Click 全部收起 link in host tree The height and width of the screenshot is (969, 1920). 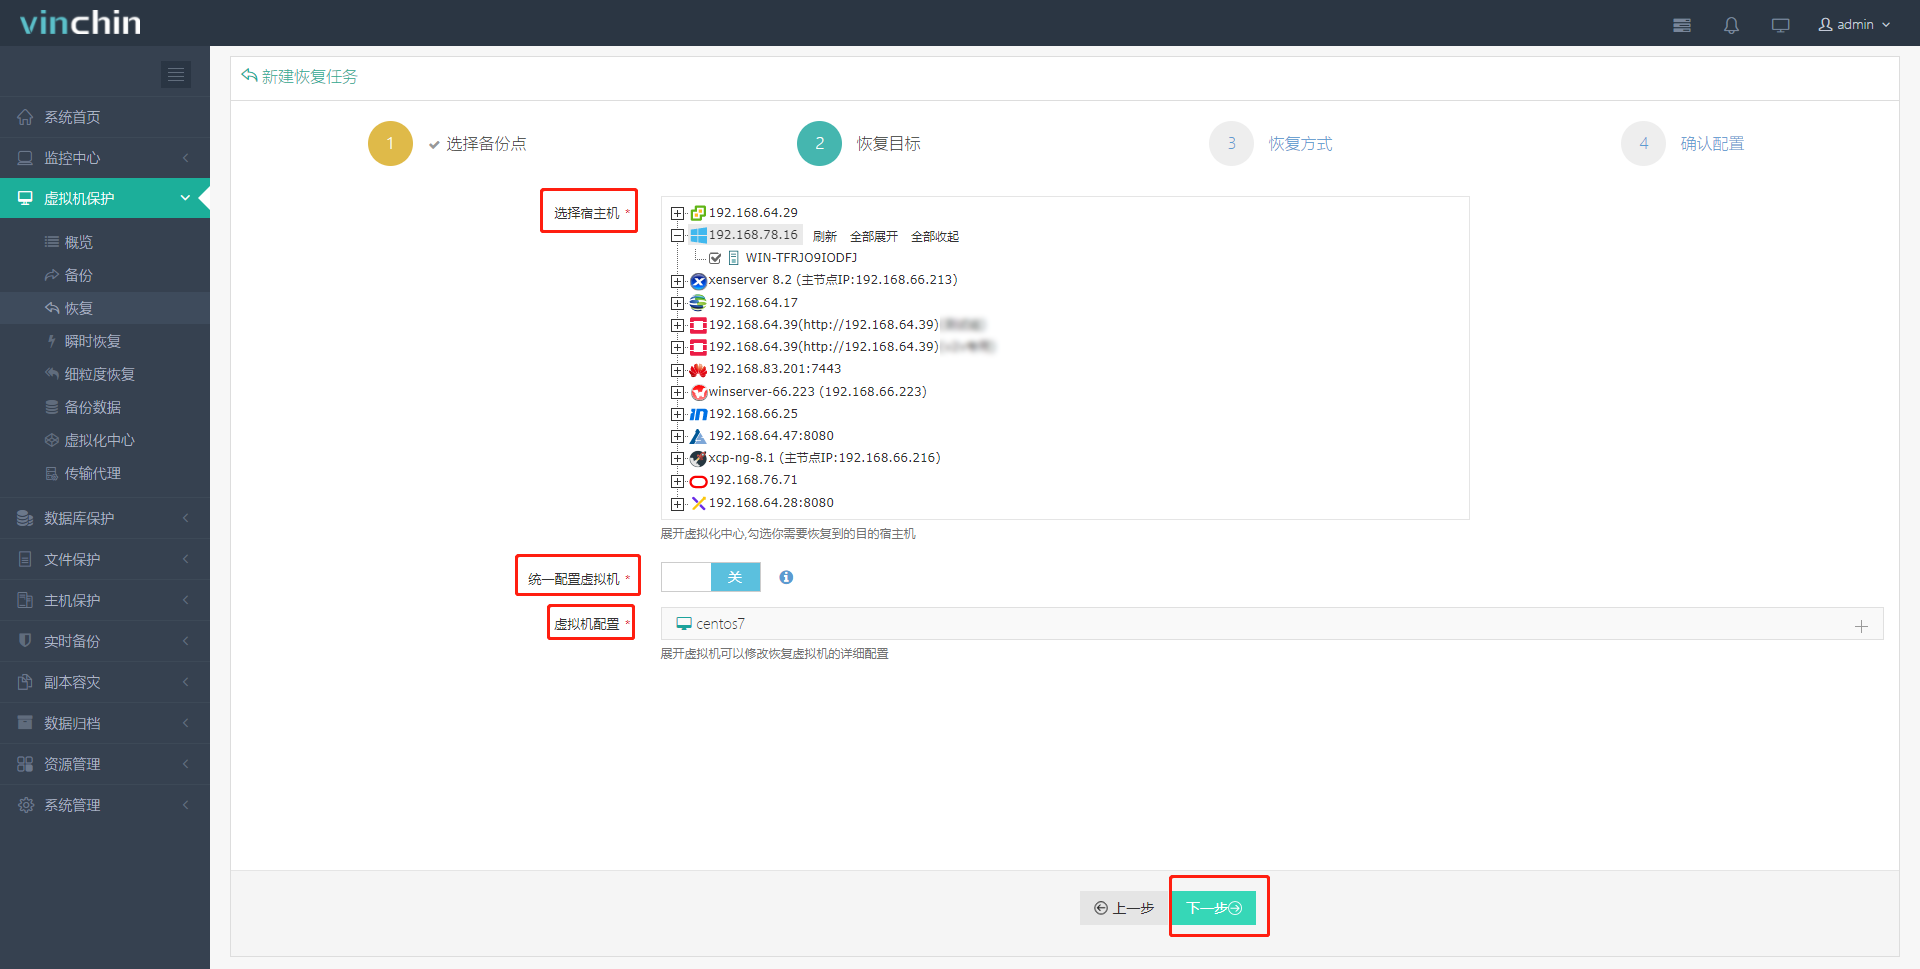(935, 236)
